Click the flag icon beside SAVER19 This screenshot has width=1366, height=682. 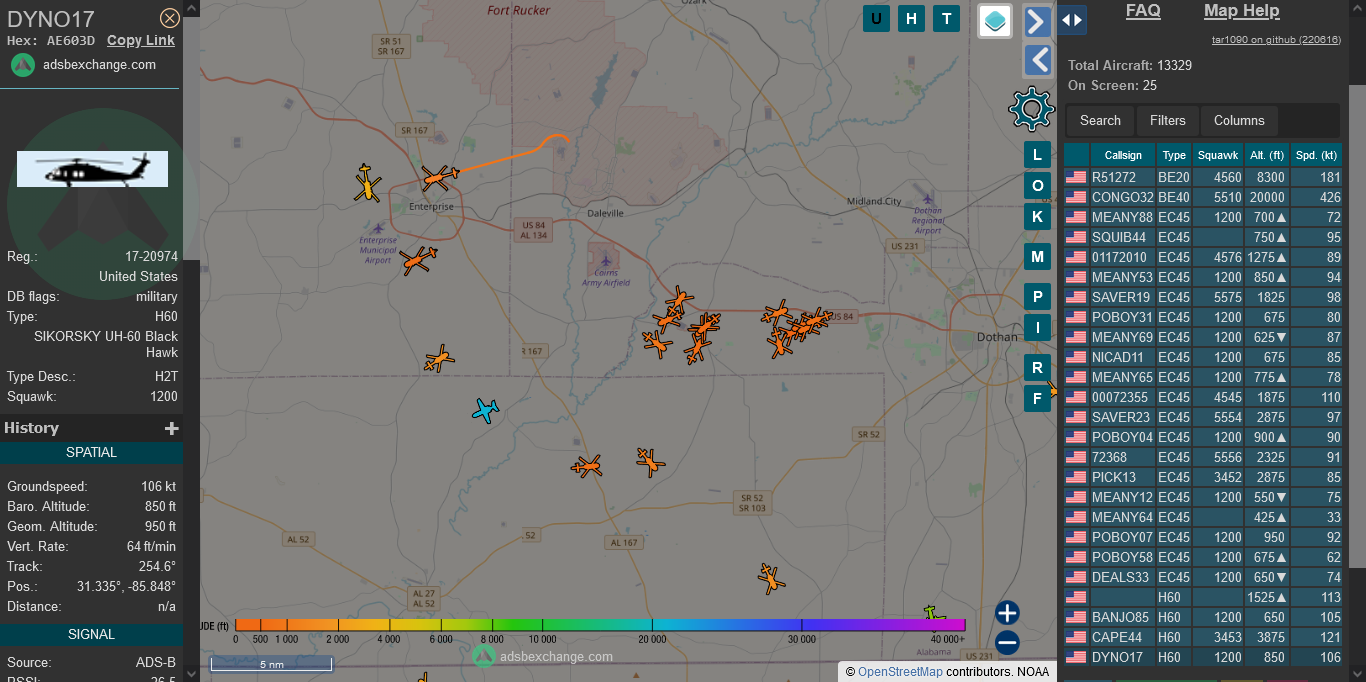point(1076,297)
